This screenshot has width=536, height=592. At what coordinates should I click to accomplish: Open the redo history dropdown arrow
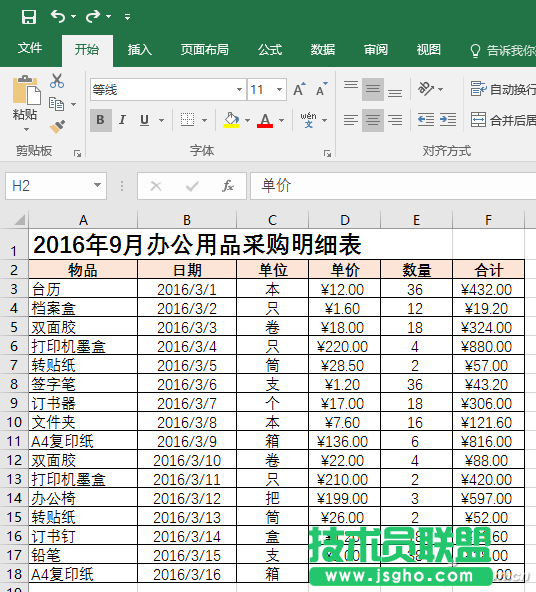coord(108,17)
